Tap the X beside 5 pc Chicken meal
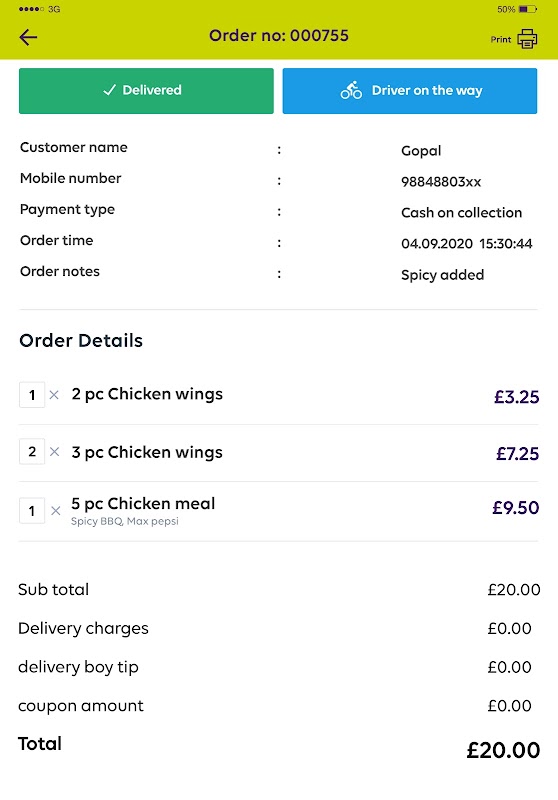The image size is (558, 800). [56, 510]
